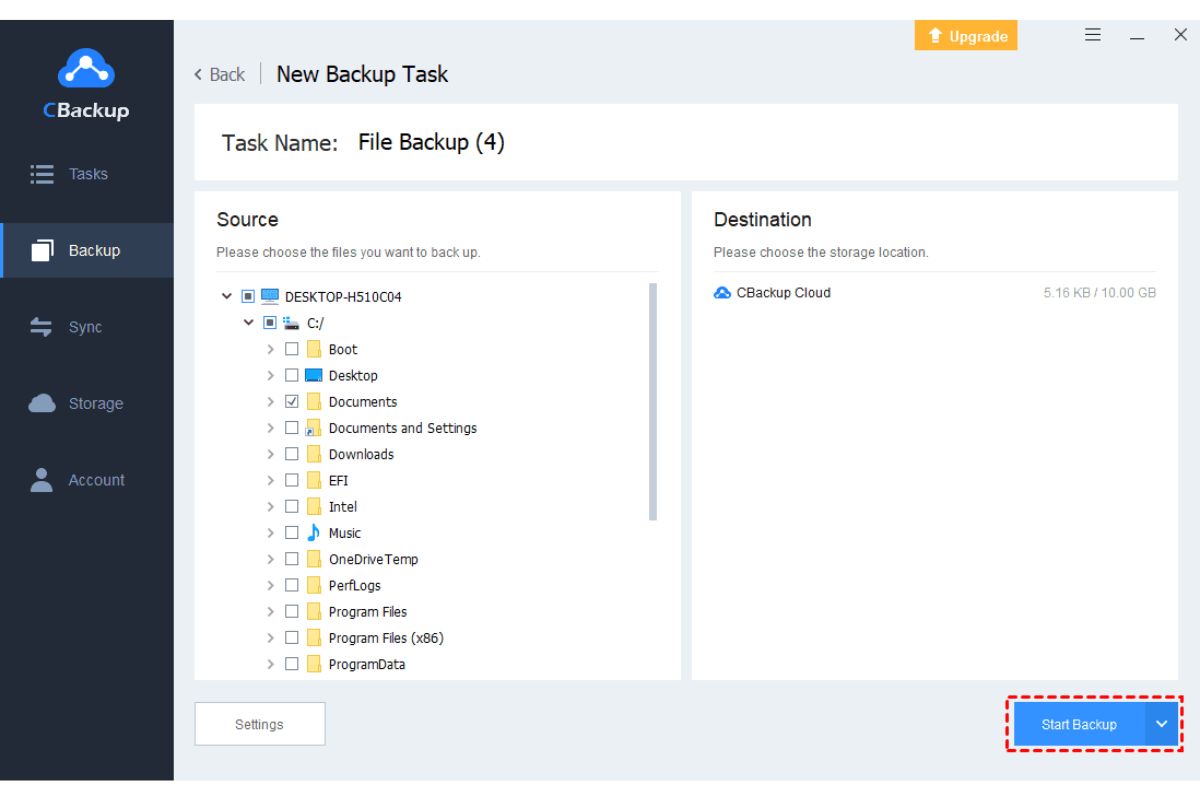Expand the Music folder
The width and height of the screenshot is (1200, 800).
click(x=270, y=532)
